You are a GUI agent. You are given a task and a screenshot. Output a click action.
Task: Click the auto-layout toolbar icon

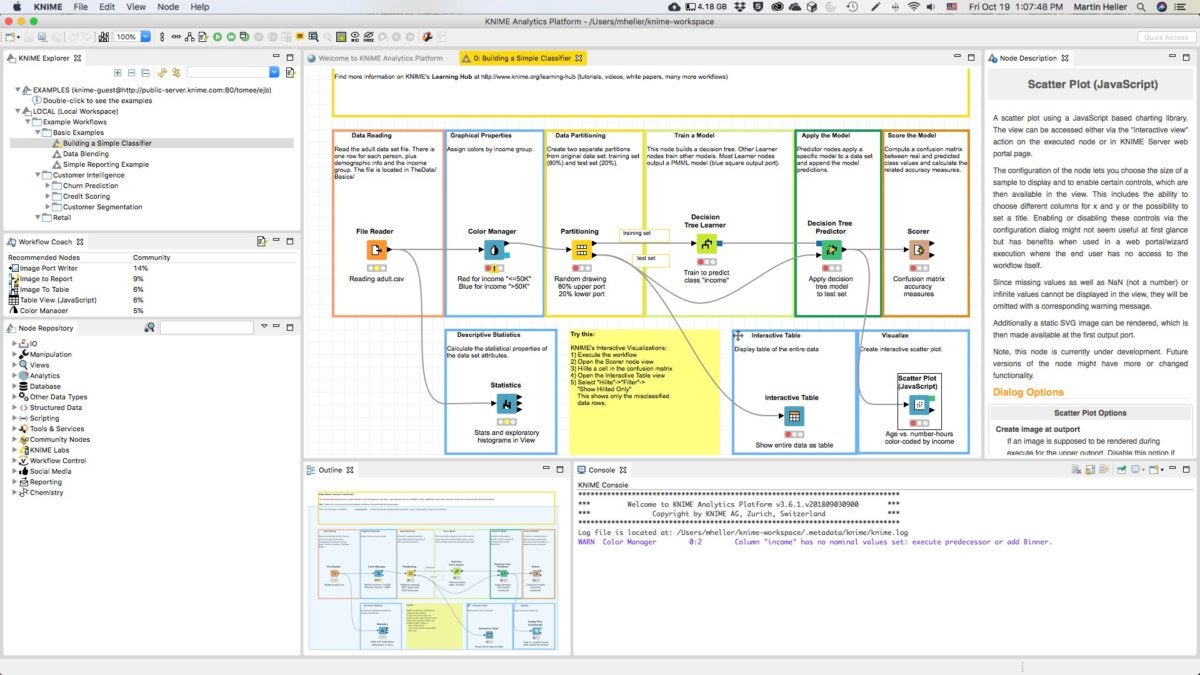point(190,37)
